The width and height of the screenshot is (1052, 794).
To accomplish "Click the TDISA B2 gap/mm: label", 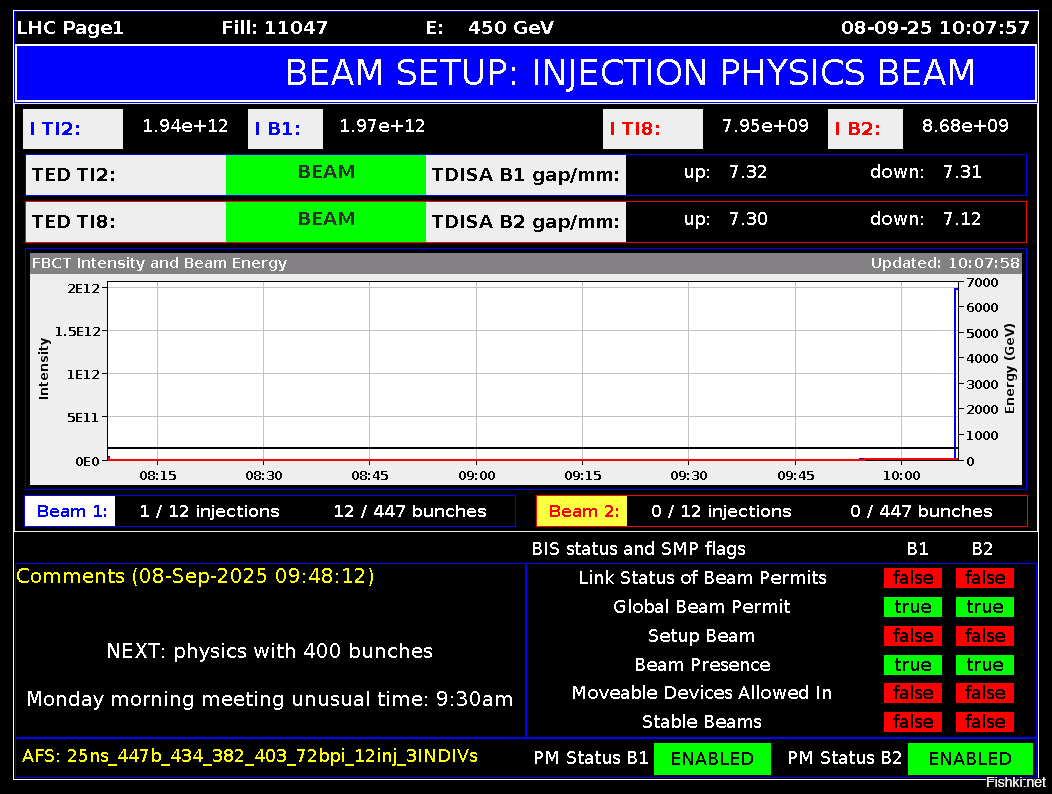I will tap(526, 222).
